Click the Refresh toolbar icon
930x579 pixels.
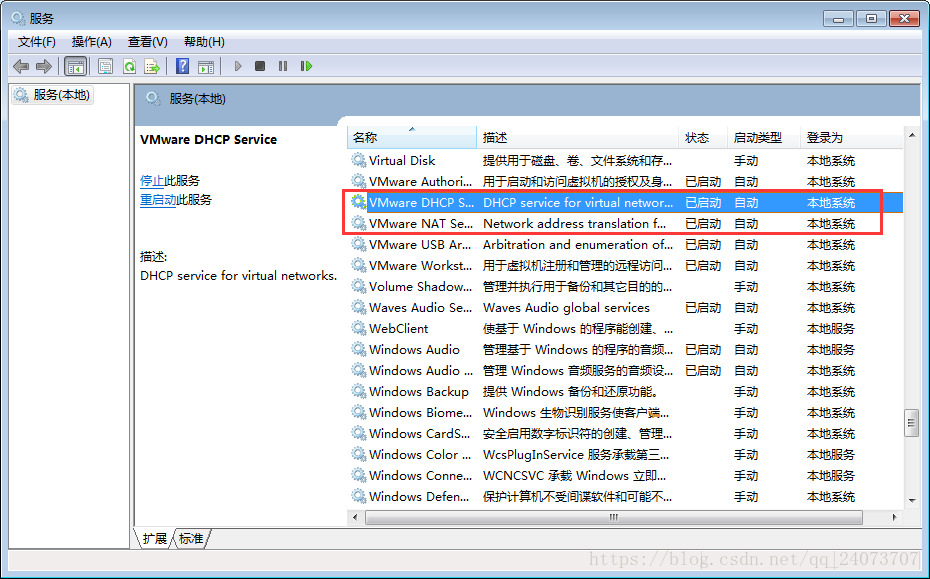[129, 66]
